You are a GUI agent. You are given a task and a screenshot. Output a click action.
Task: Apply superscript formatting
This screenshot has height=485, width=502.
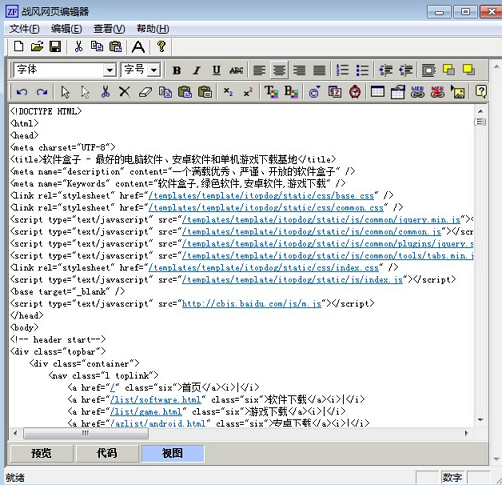(x=248, y=92)
